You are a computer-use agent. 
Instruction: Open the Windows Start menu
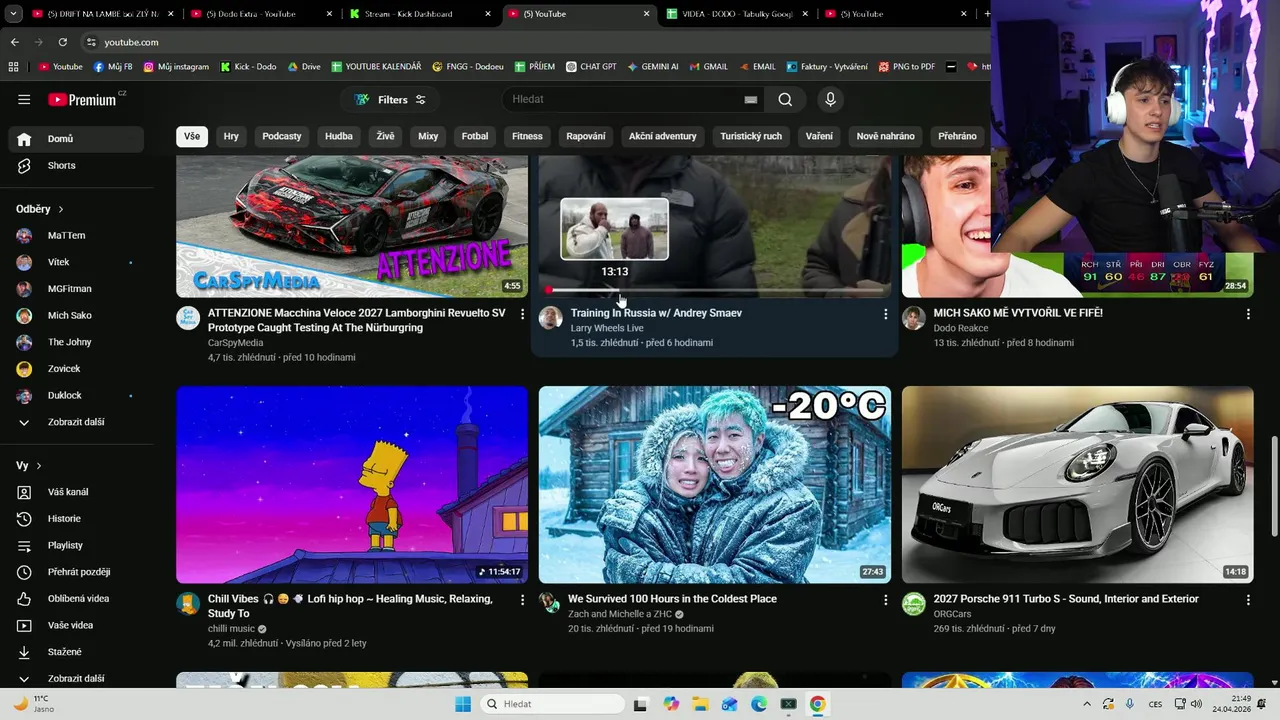point(463,704)
